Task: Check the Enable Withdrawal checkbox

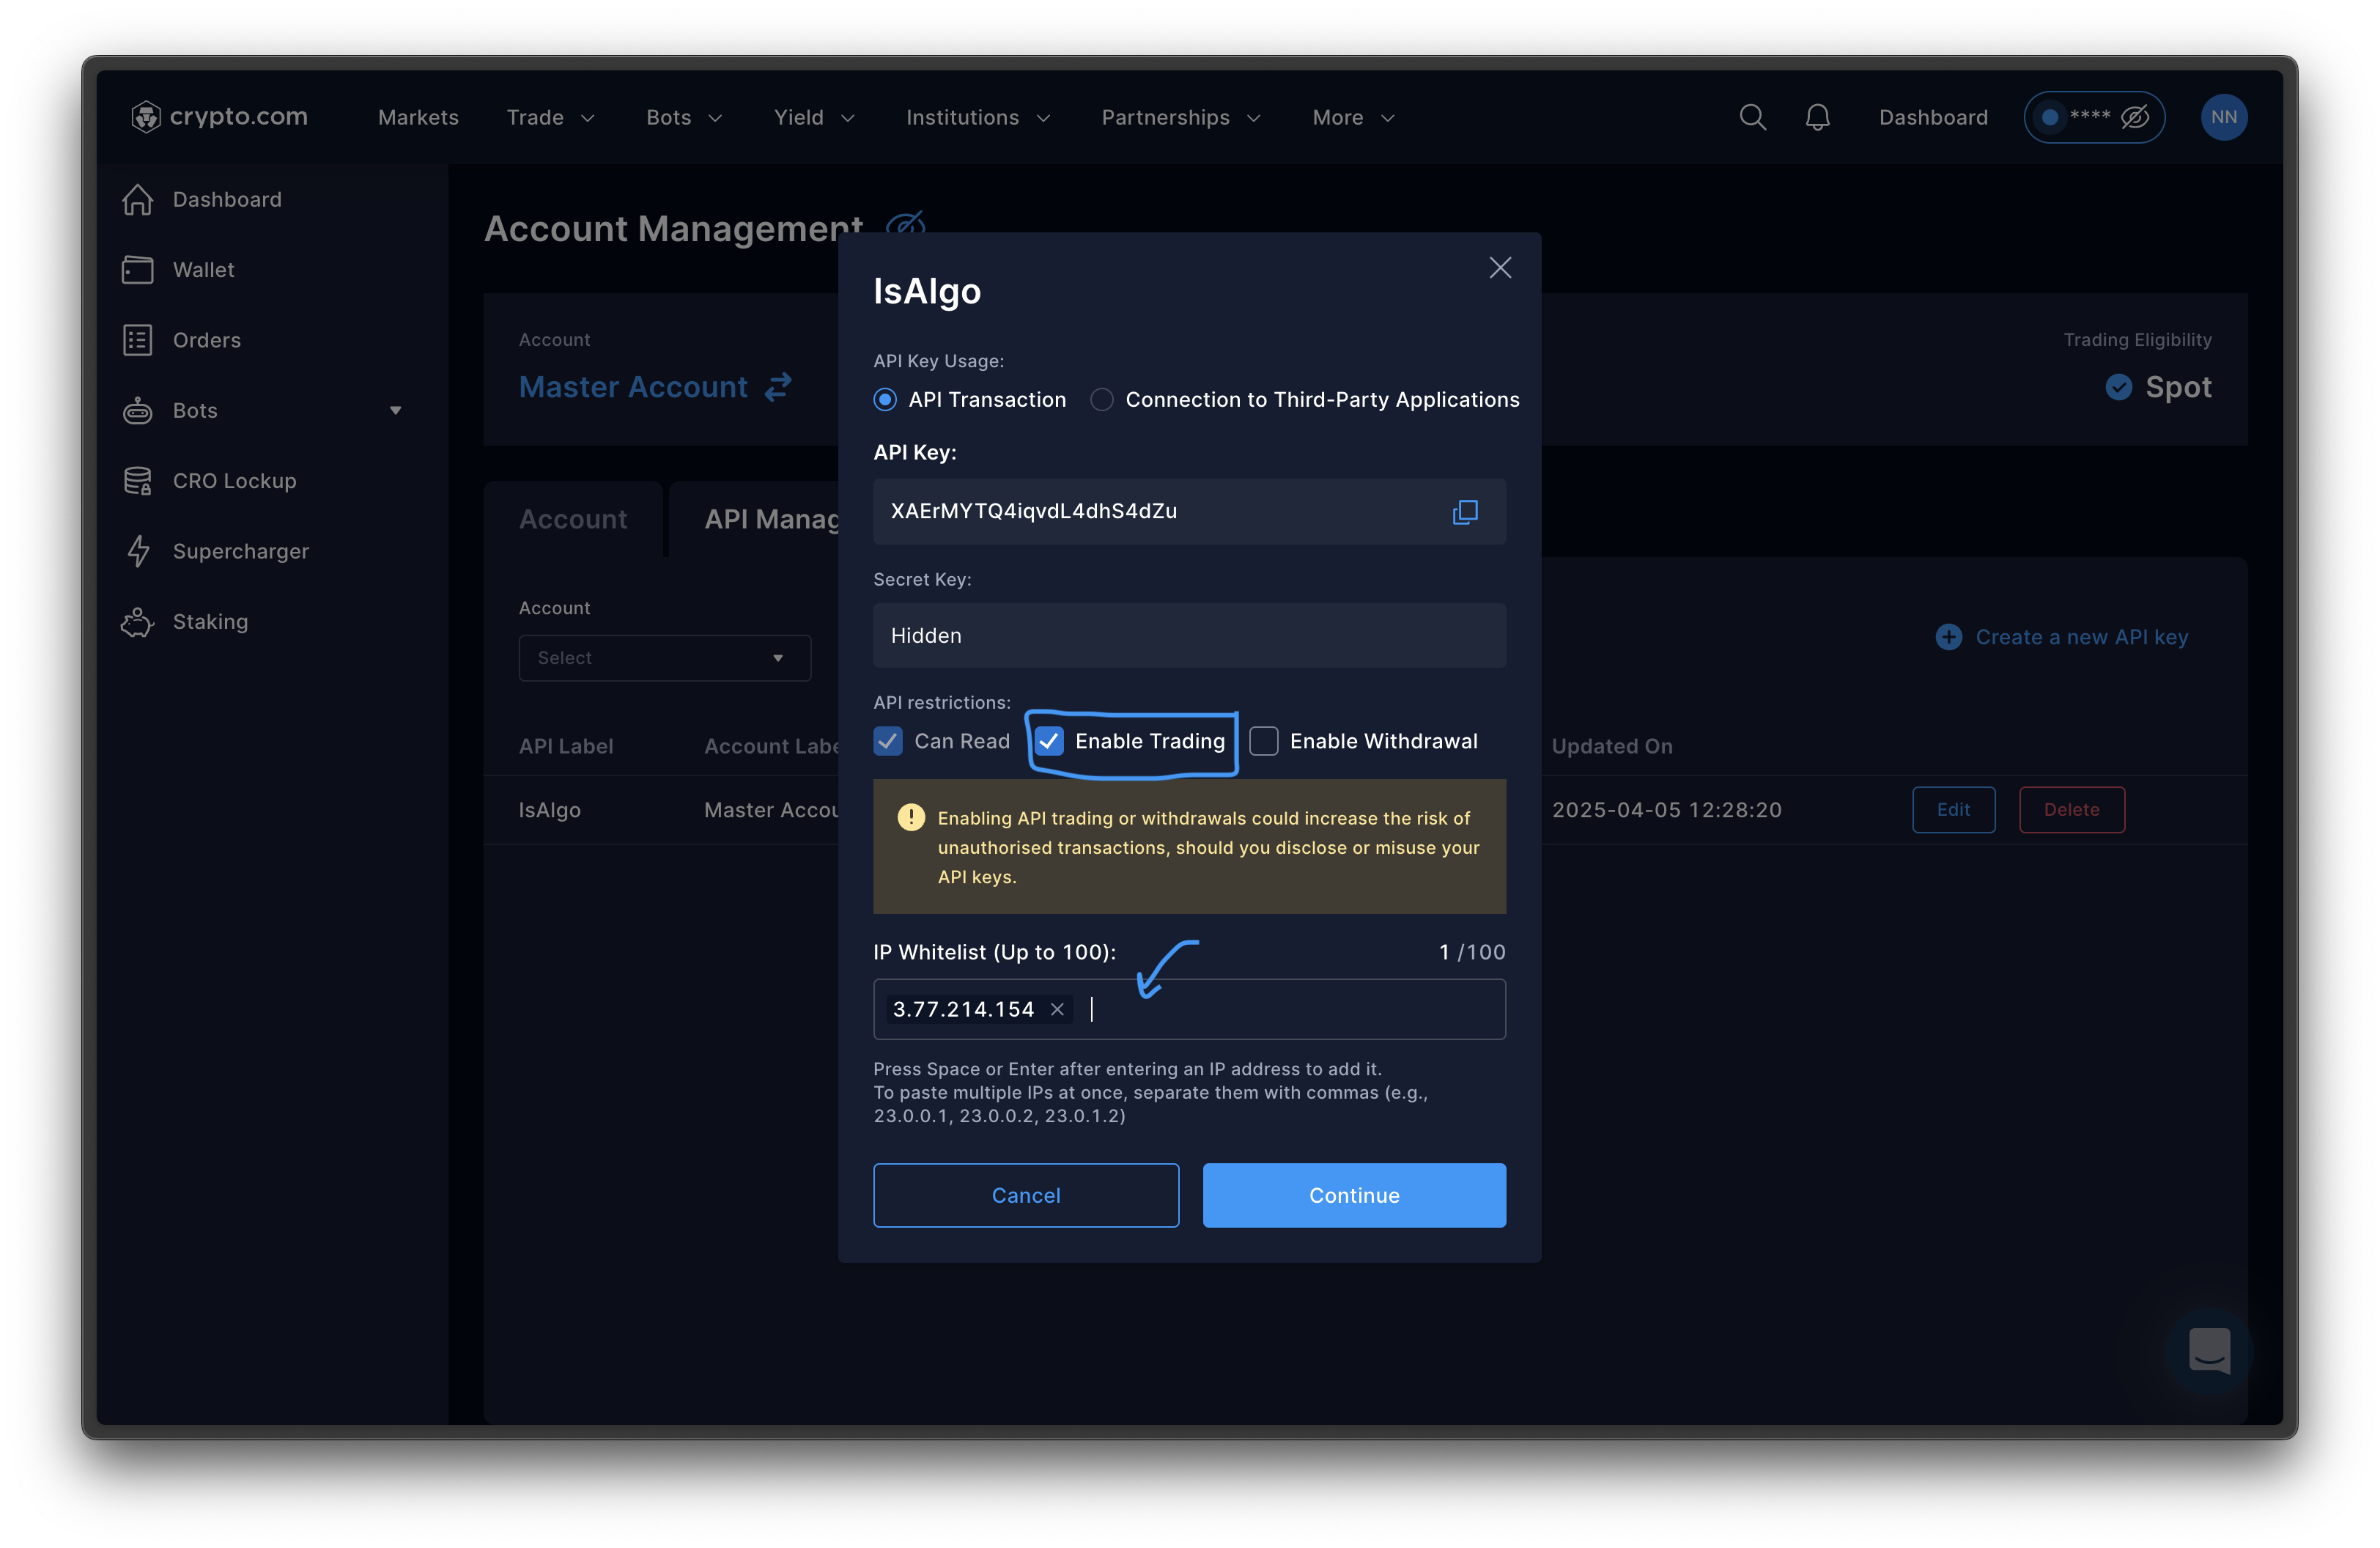Action: coord(1264,741)
